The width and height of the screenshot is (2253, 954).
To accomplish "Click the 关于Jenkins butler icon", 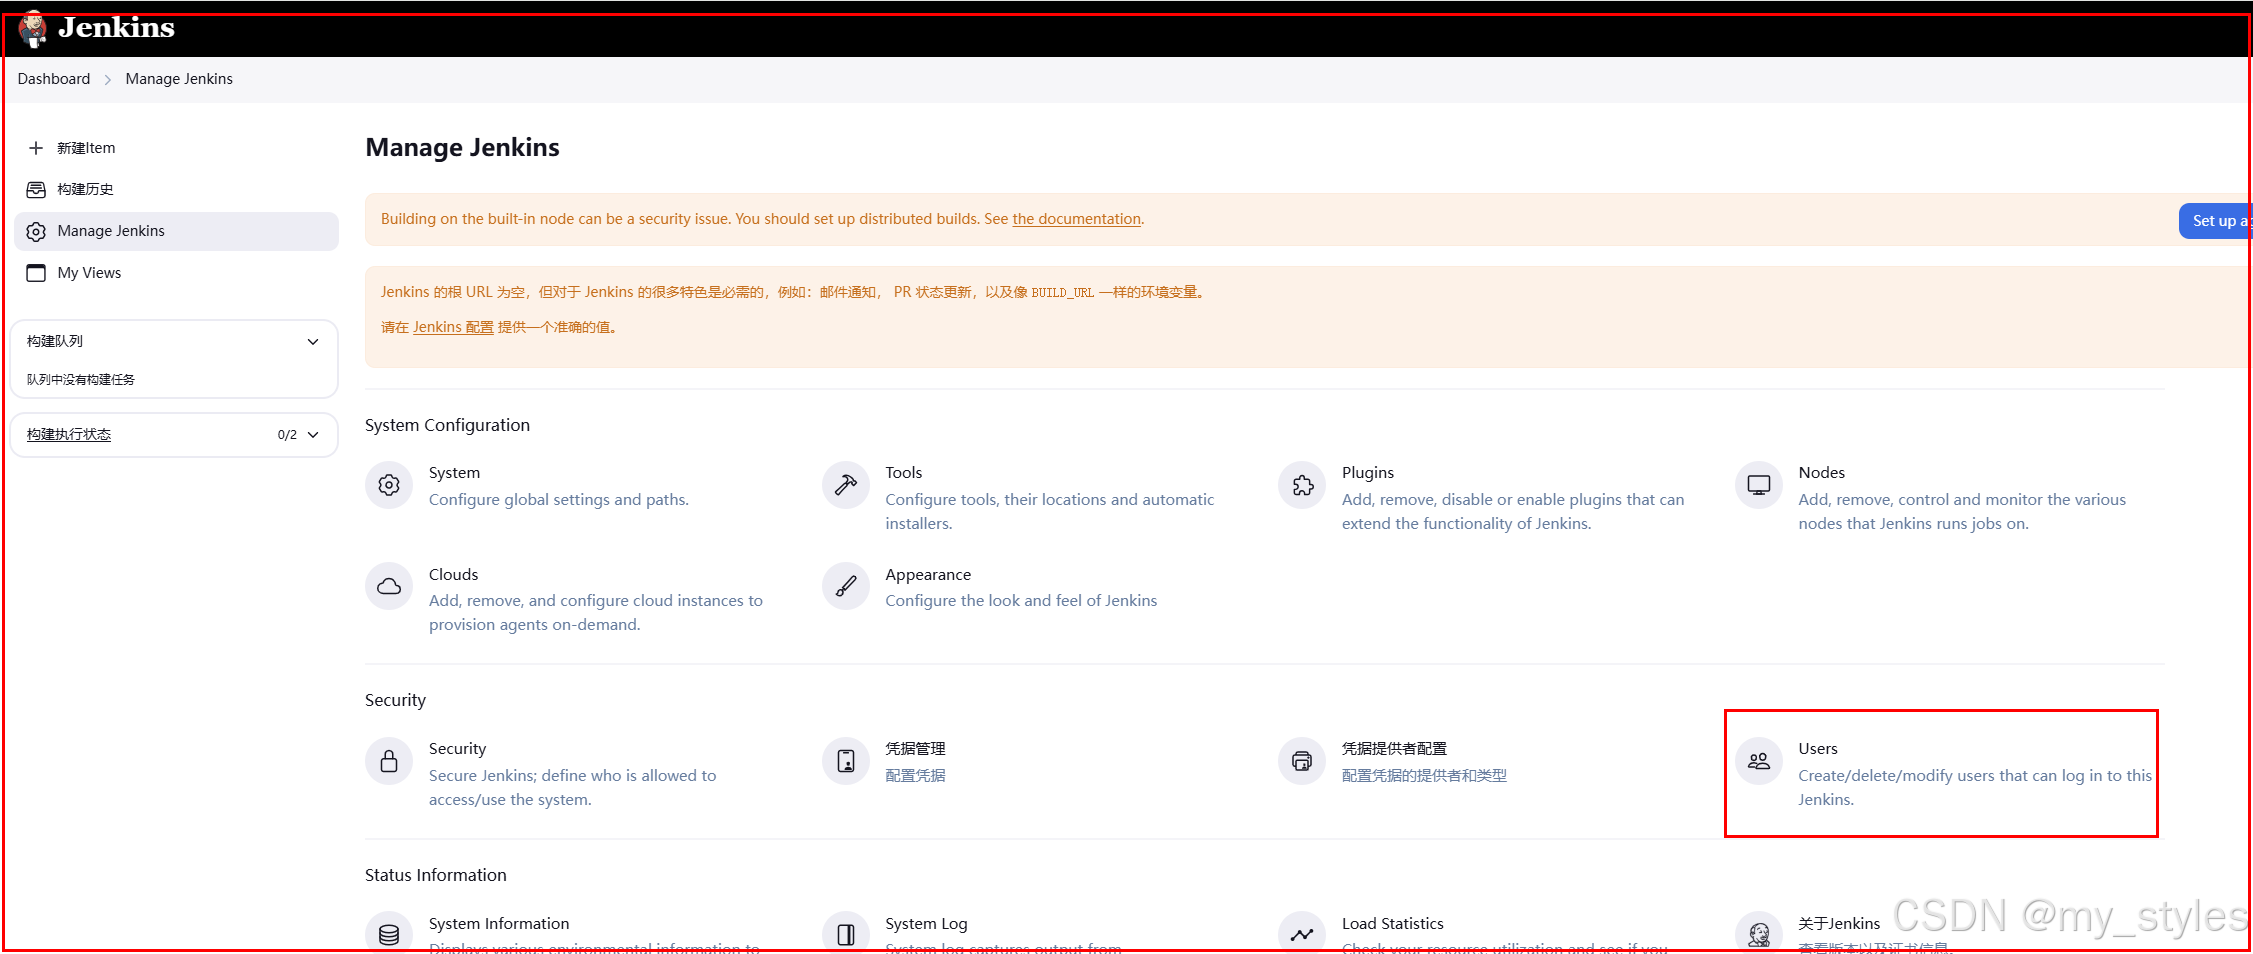I will click(x=1759, y=934).
